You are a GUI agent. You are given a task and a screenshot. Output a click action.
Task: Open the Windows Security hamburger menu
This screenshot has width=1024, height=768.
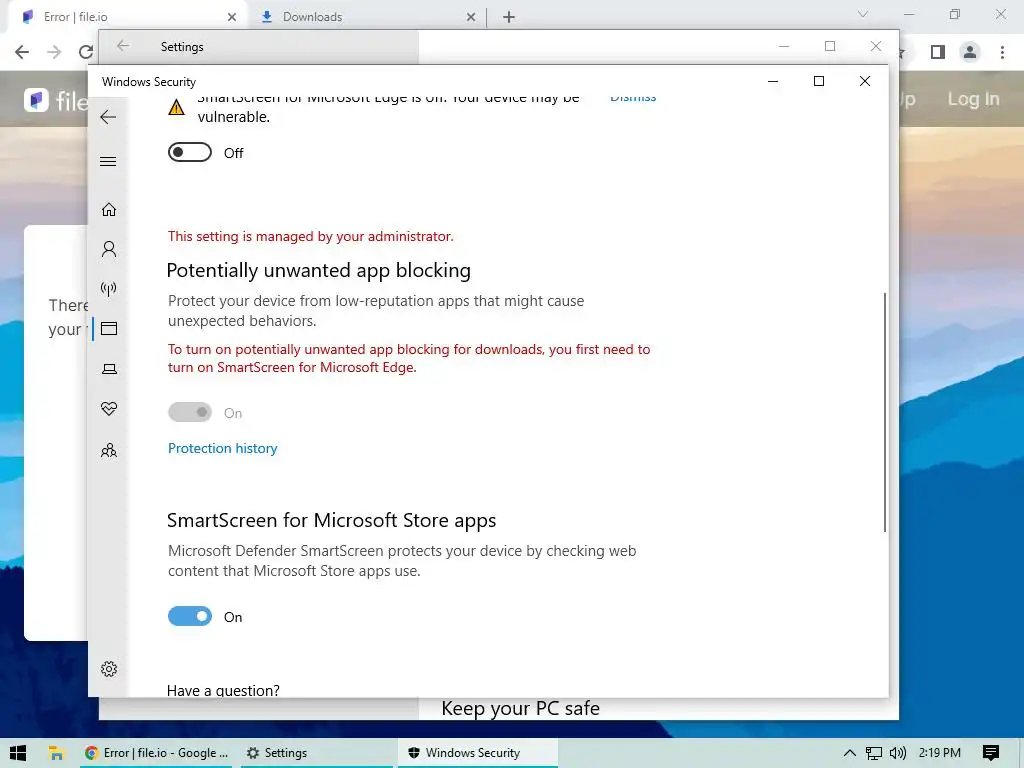(x=108, y=161)
